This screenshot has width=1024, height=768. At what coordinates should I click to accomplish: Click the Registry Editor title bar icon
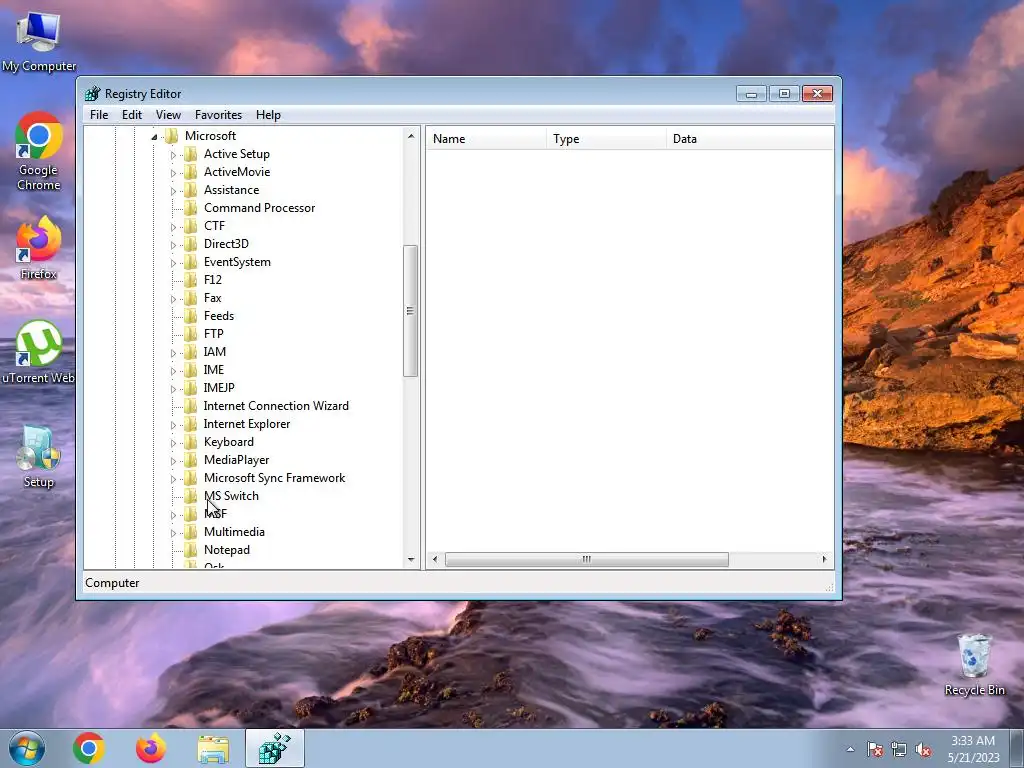click(x=93, y=93)
